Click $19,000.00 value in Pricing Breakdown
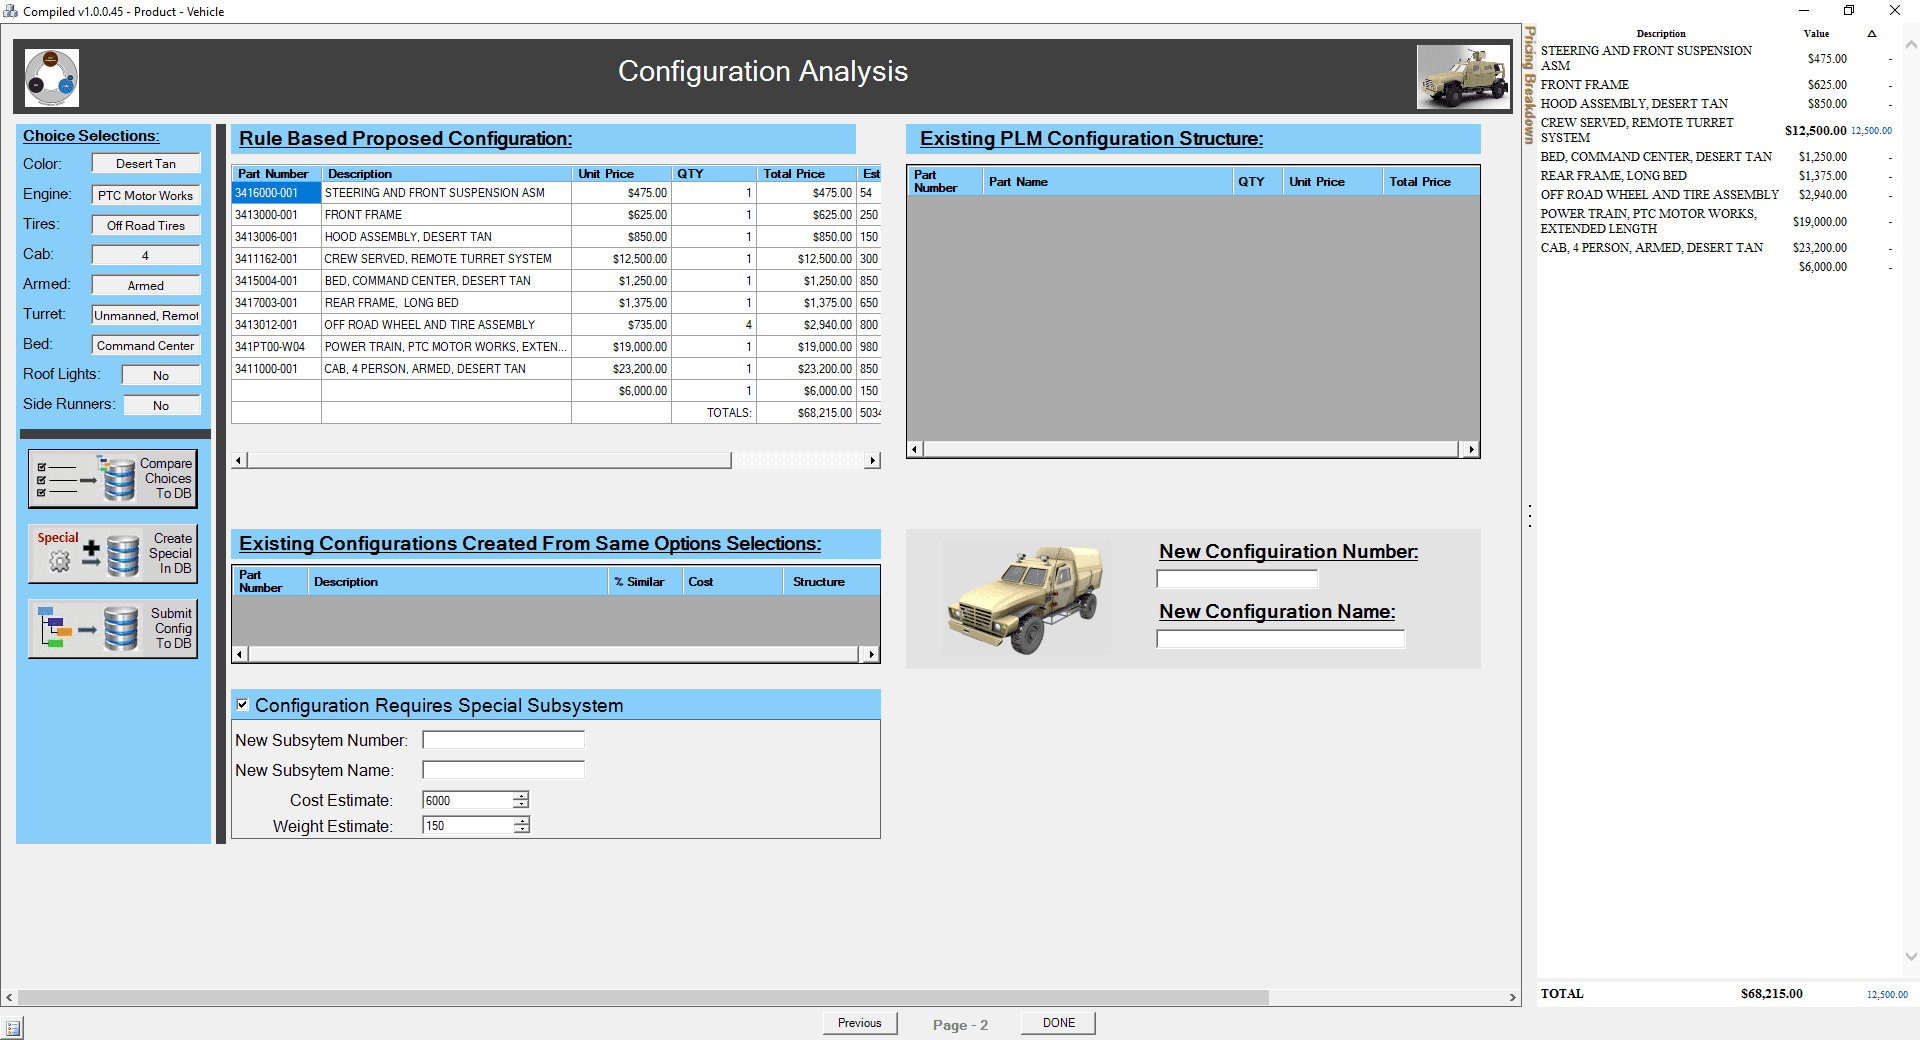 point(1819,222)
